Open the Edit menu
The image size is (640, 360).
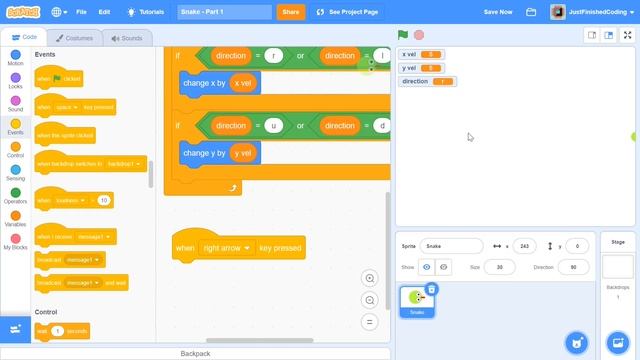(104, 12)
